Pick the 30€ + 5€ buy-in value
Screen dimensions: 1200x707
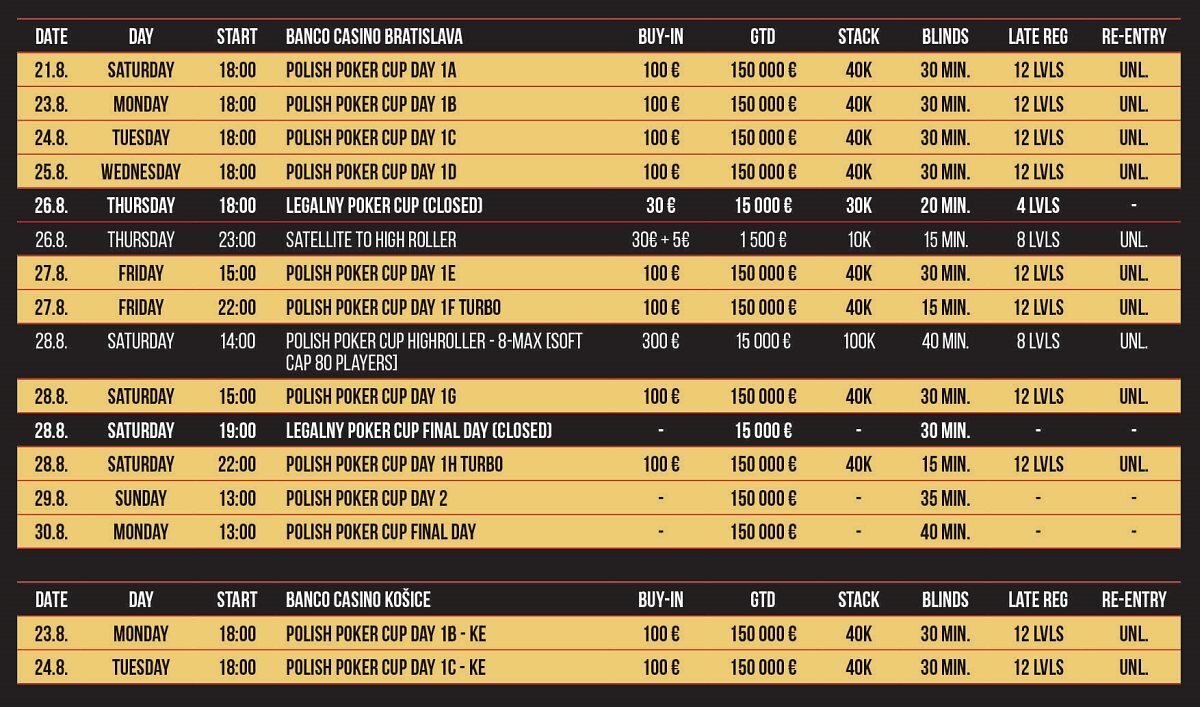tap(661, 240)
